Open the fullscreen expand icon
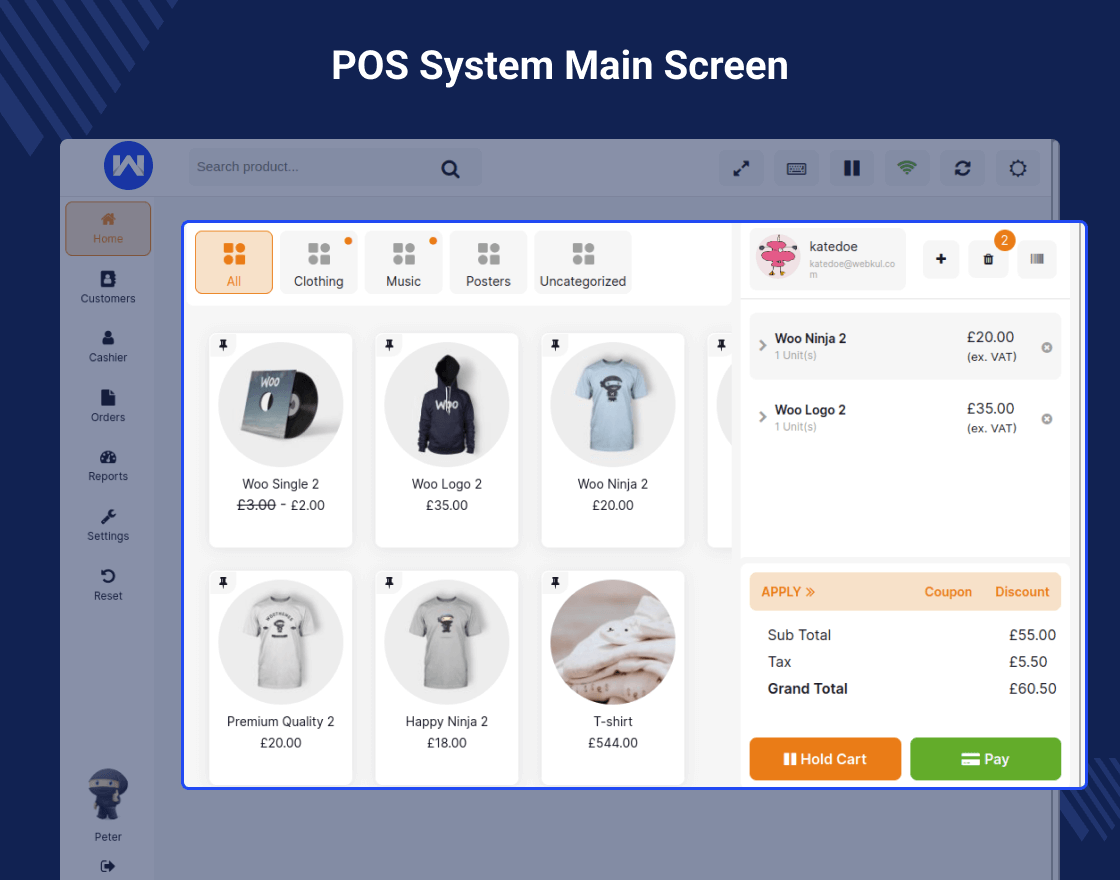The height and width of the screenshot is (880, 1120). click(x=741, y=168)
